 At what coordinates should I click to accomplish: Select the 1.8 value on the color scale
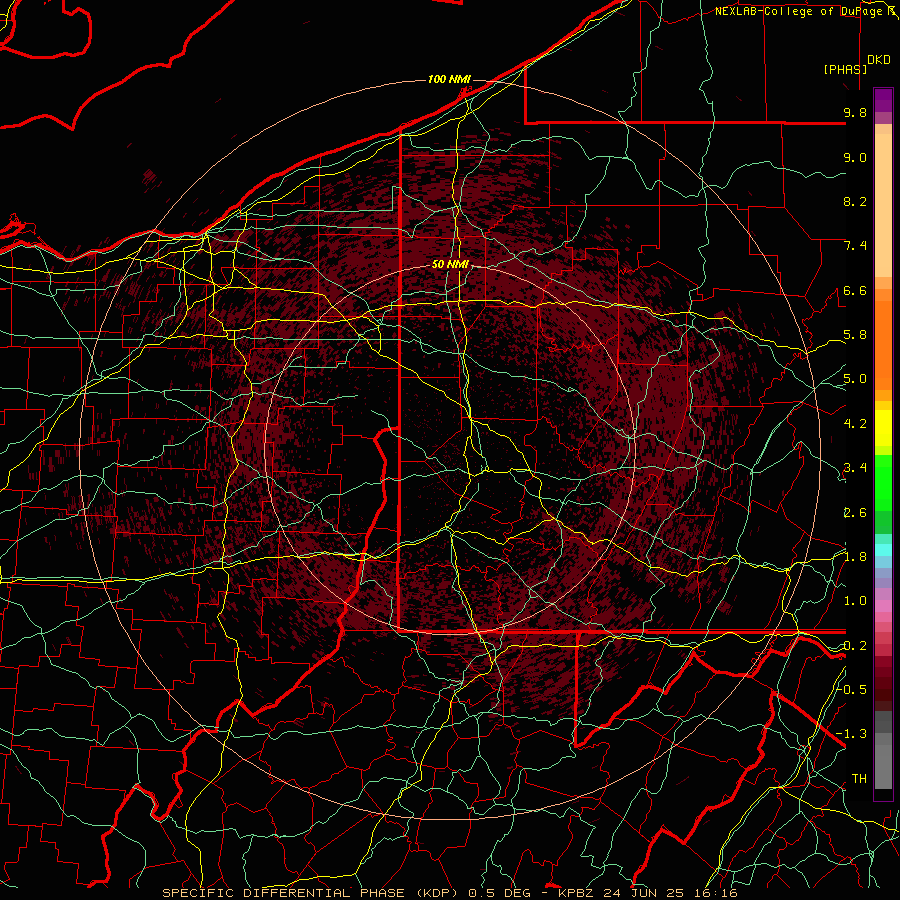click(855, 557)
